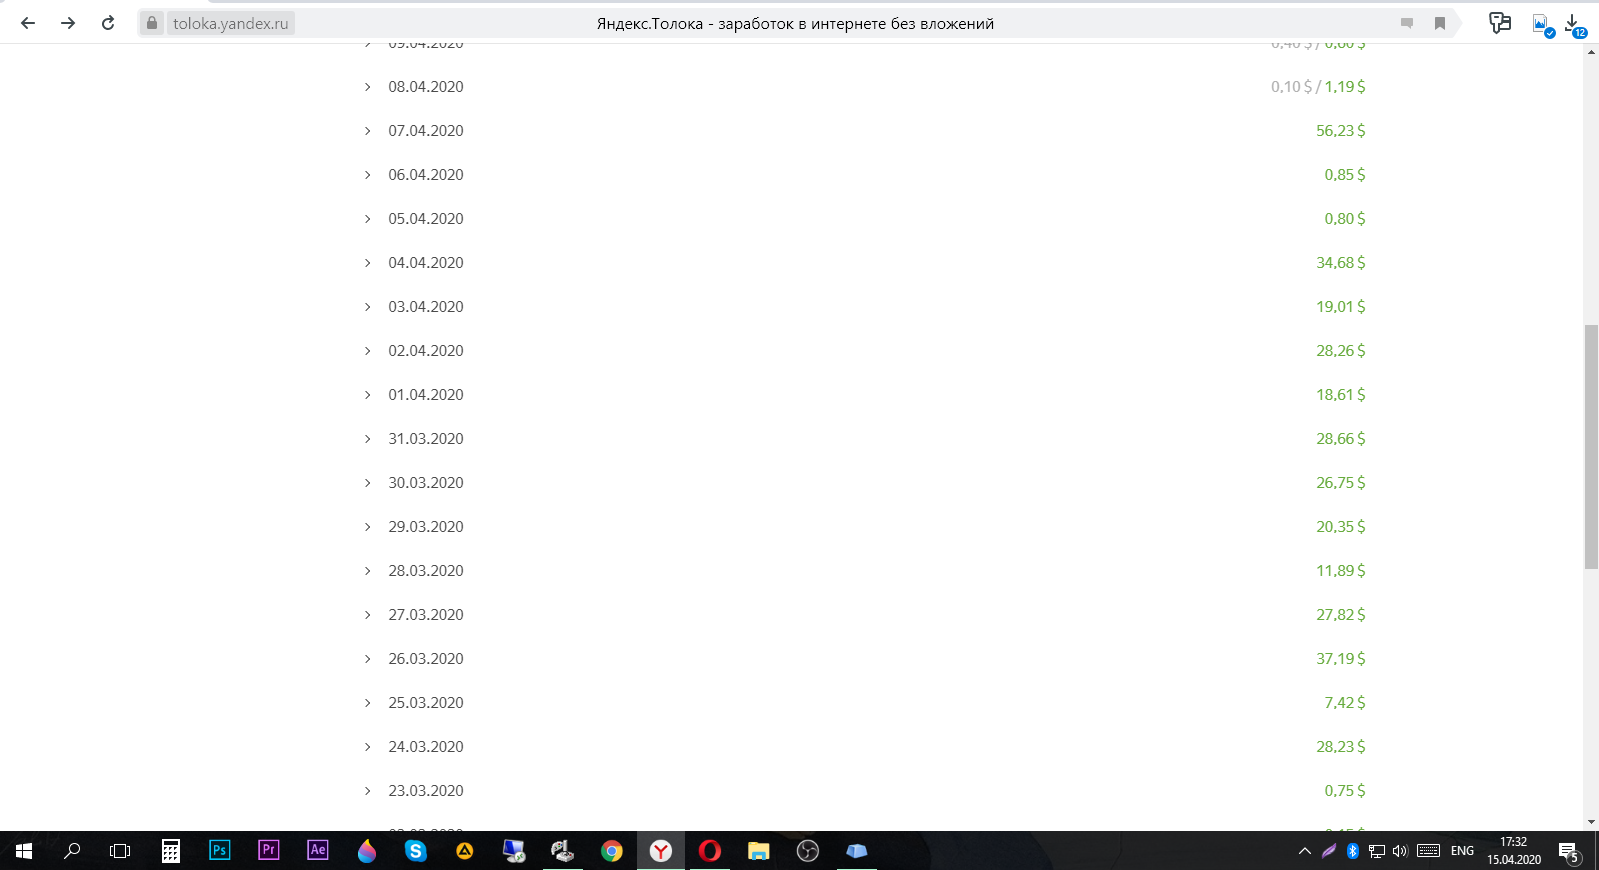Click the 34,68 $ earnings amount
Viewport: 1599px width, 870px height.
coord(1340,263)
